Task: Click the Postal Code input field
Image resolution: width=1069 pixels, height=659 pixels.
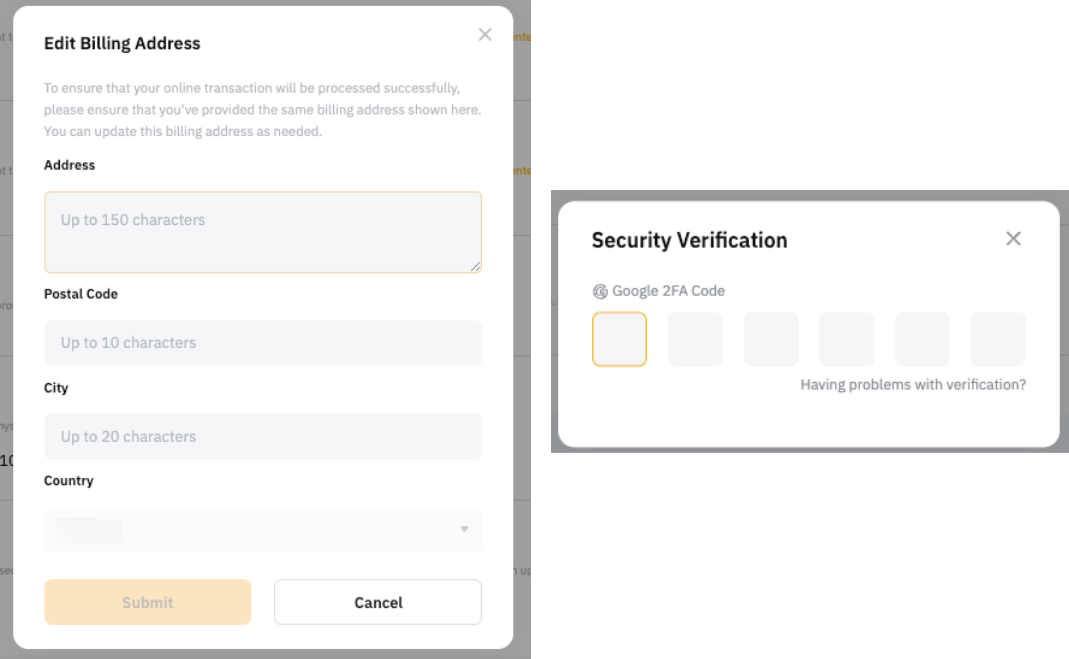Action: click(x=262, y=343)
